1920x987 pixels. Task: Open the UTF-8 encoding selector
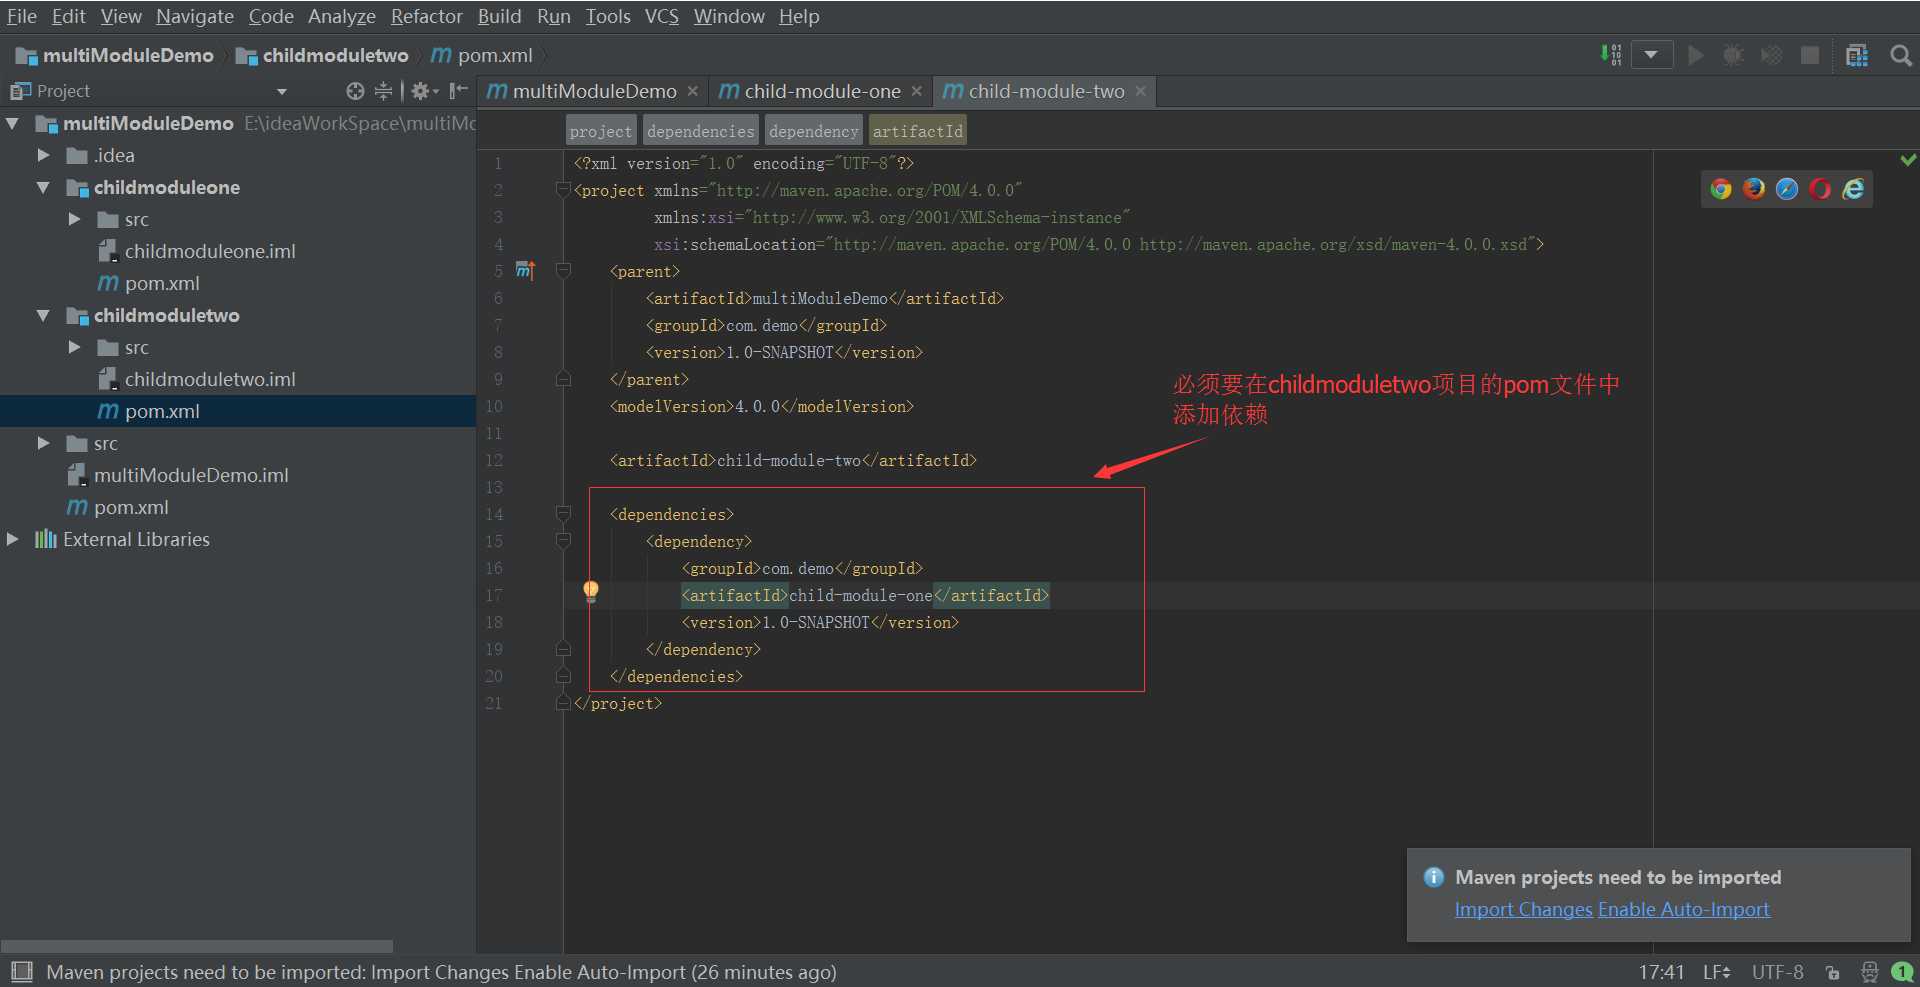pyautogui.click(x=1777, y=972)
